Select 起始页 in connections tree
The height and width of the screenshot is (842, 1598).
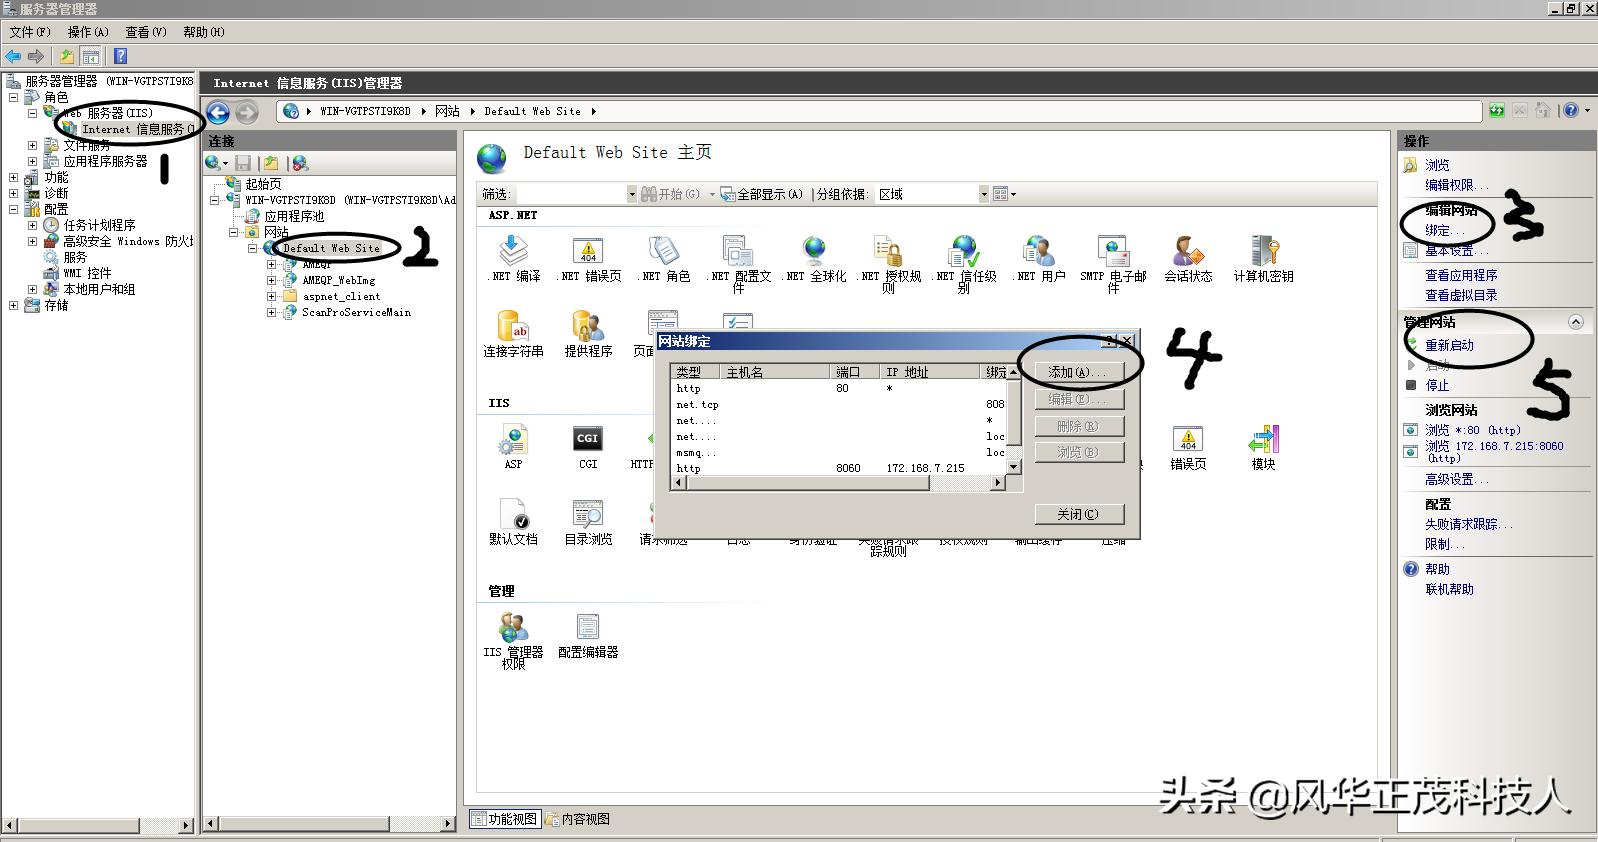(263, 184)
